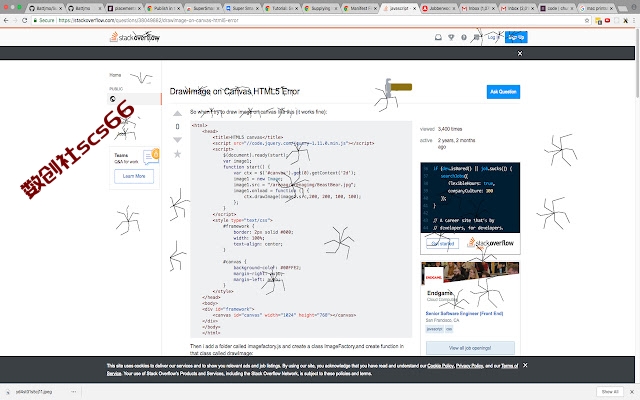Open the Stack Exchange sites icon

coord(476,37)
